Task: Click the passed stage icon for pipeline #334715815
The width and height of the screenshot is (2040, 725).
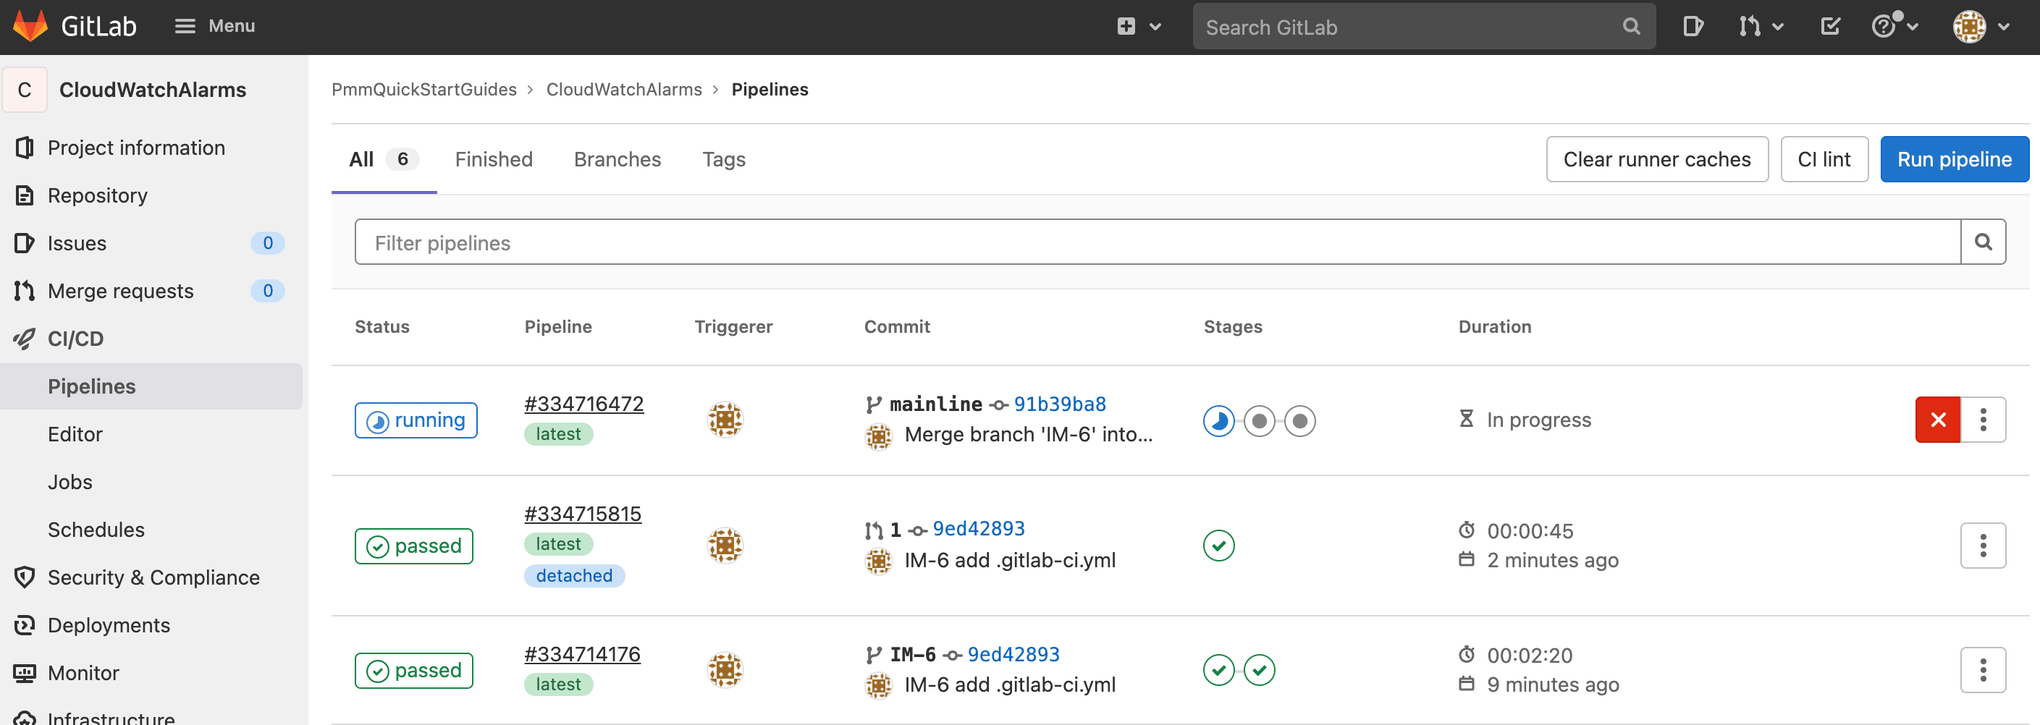Action: (1218, 546)
